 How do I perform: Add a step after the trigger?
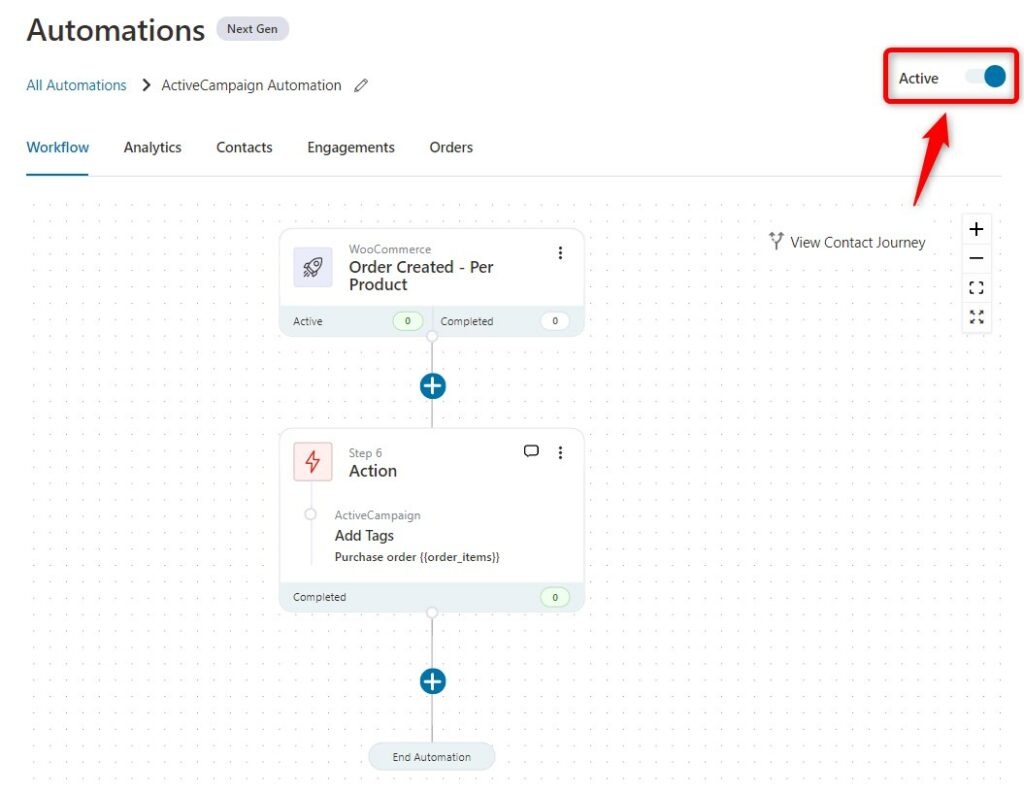tap(432, 386)
